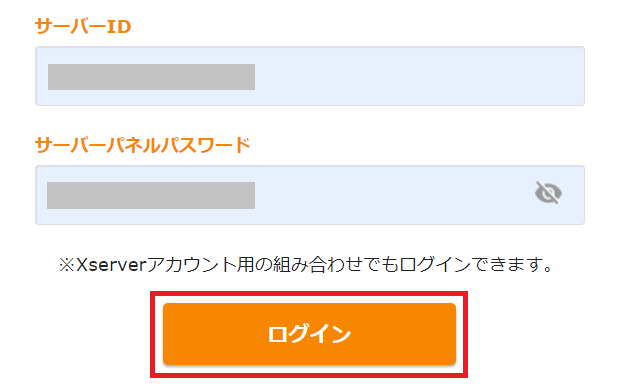Select the masked gray value in password field
Image resolution: width=636 pixels, height=390 pixels.
click(151, 195)
